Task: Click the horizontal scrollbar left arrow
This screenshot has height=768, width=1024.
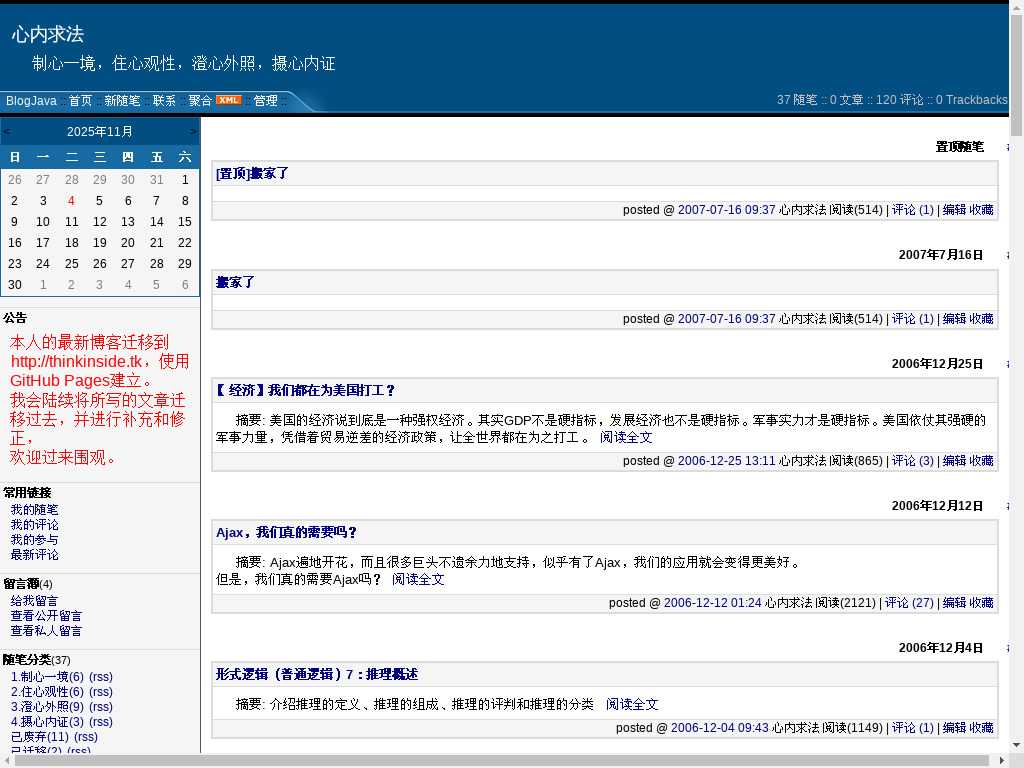Action: [8, 760]
